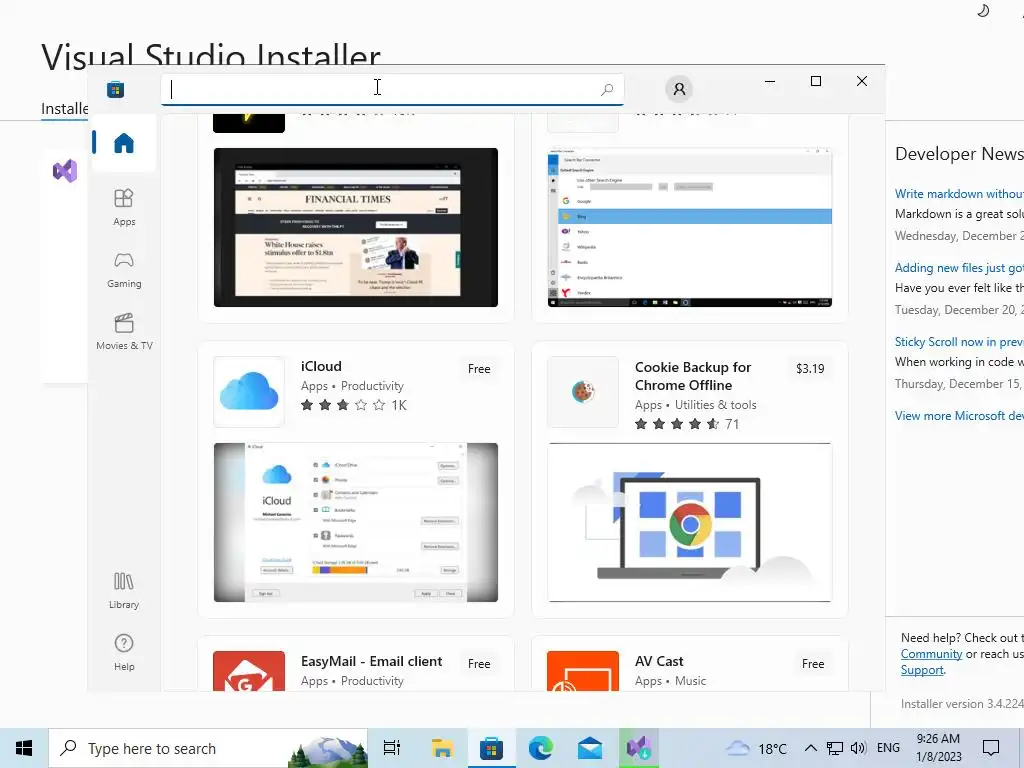Click 'Apps • Music' under AV Cast
This screenshot has height=768, width=1024.
[x=671, y=681]
